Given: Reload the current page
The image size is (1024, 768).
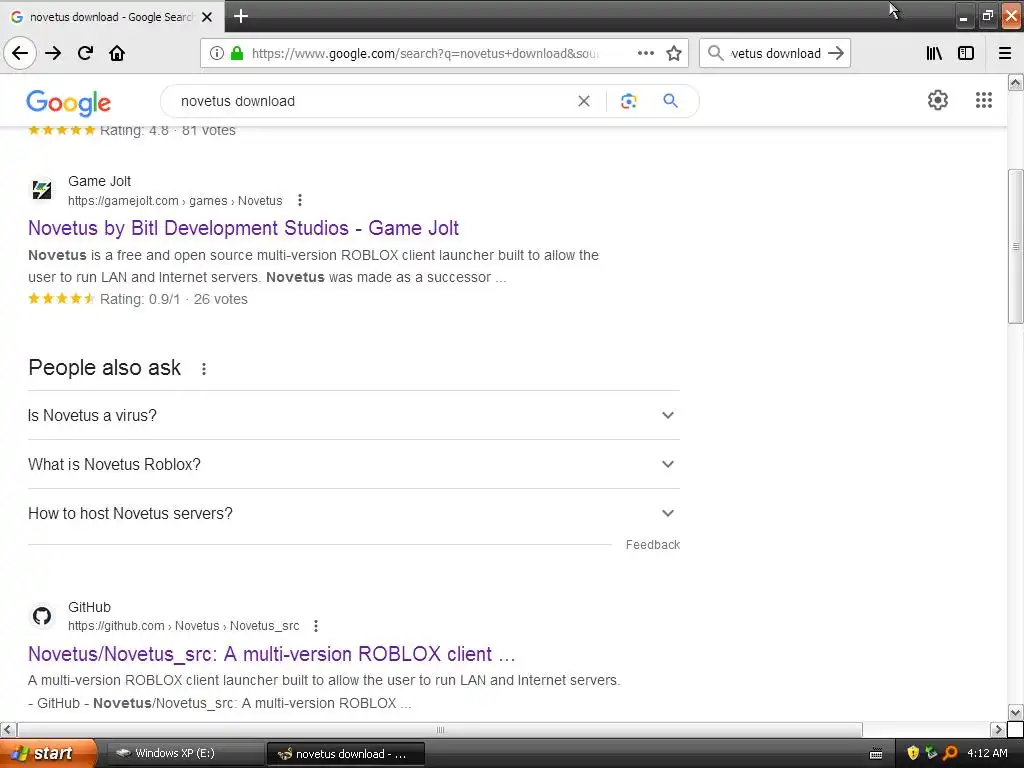Looking at the screenshot, I should pos(85,54).
